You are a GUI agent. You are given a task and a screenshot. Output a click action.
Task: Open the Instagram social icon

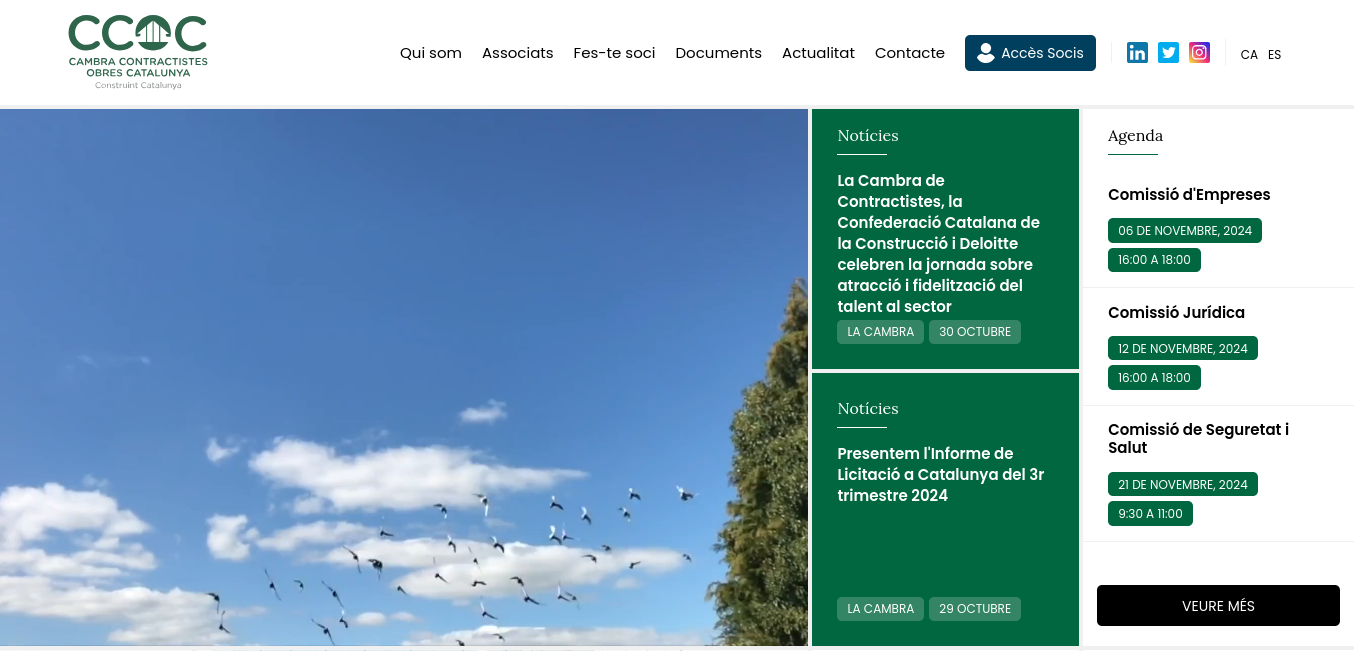coord(1199,53)
